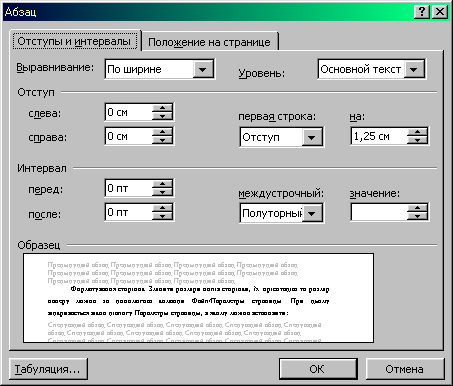This screenshot has height=386, width=453.
Task: Increase the слева indent value
Action: pos(162,108)
